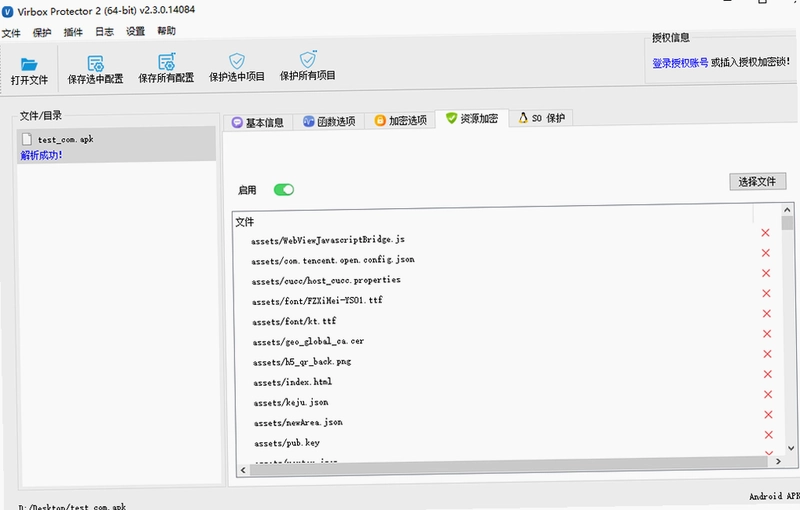Open the 设置 menu

135,31
